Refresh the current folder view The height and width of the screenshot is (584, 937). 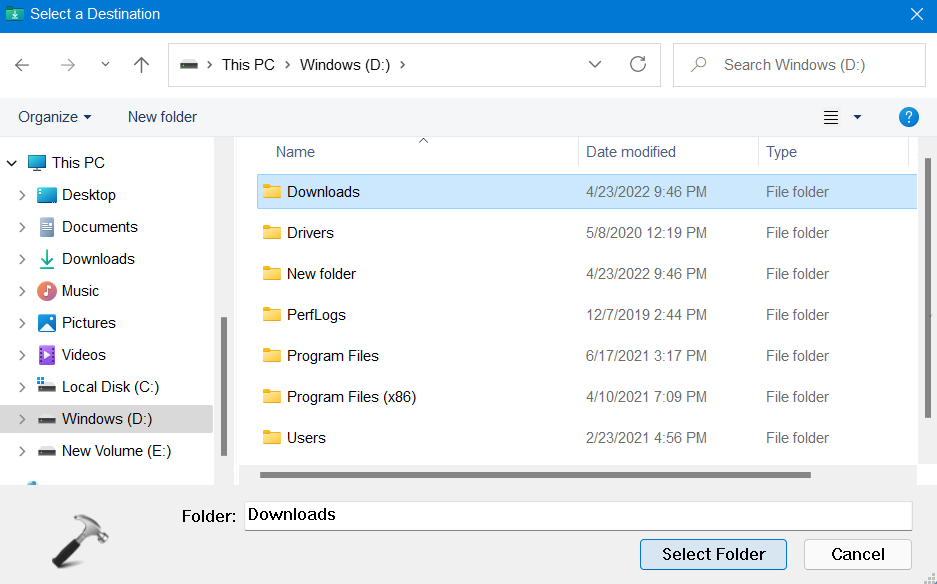[638, 65]
